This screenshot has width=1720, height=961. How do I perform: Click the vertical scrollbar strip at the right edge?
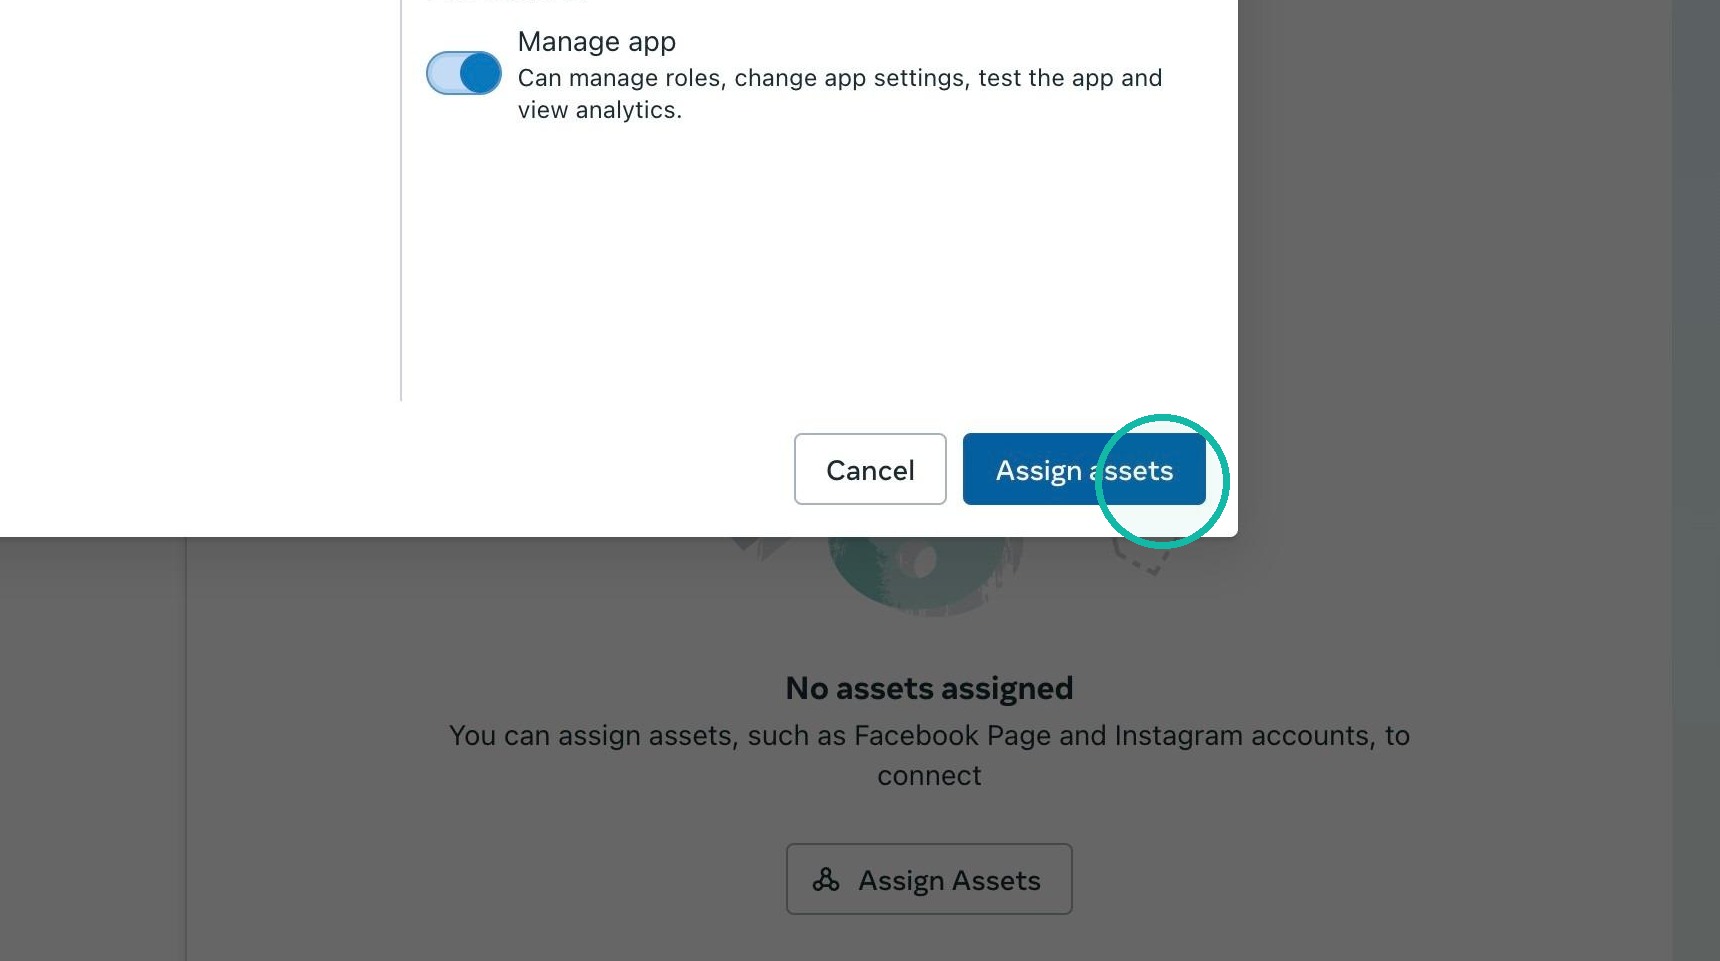(x=1696, y=480)
